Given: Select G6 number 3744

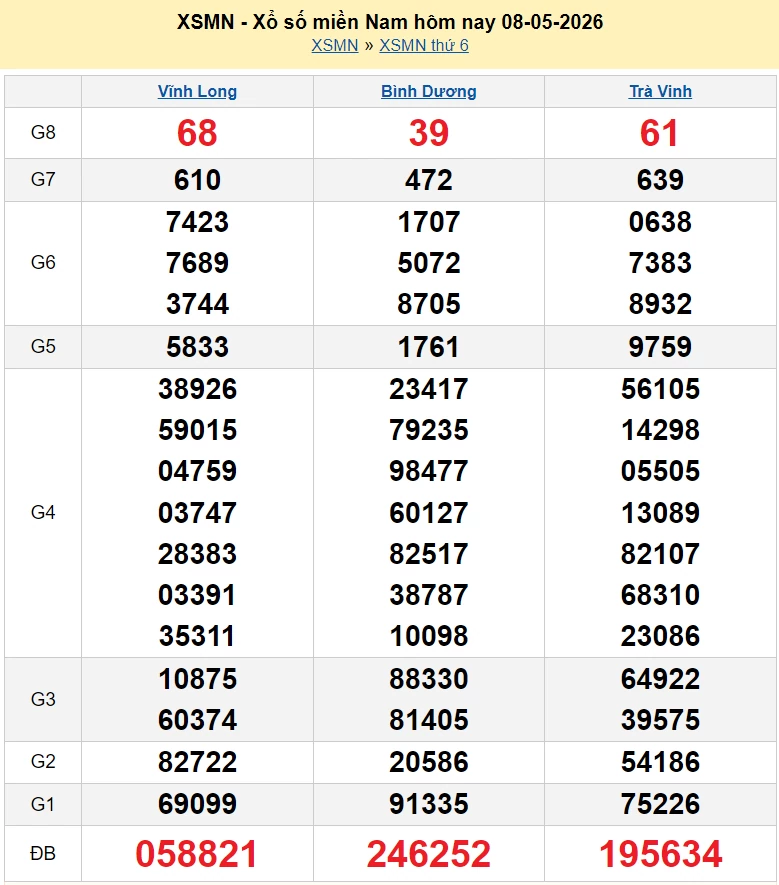Looking at the screenshot, I should click(197, 304).
